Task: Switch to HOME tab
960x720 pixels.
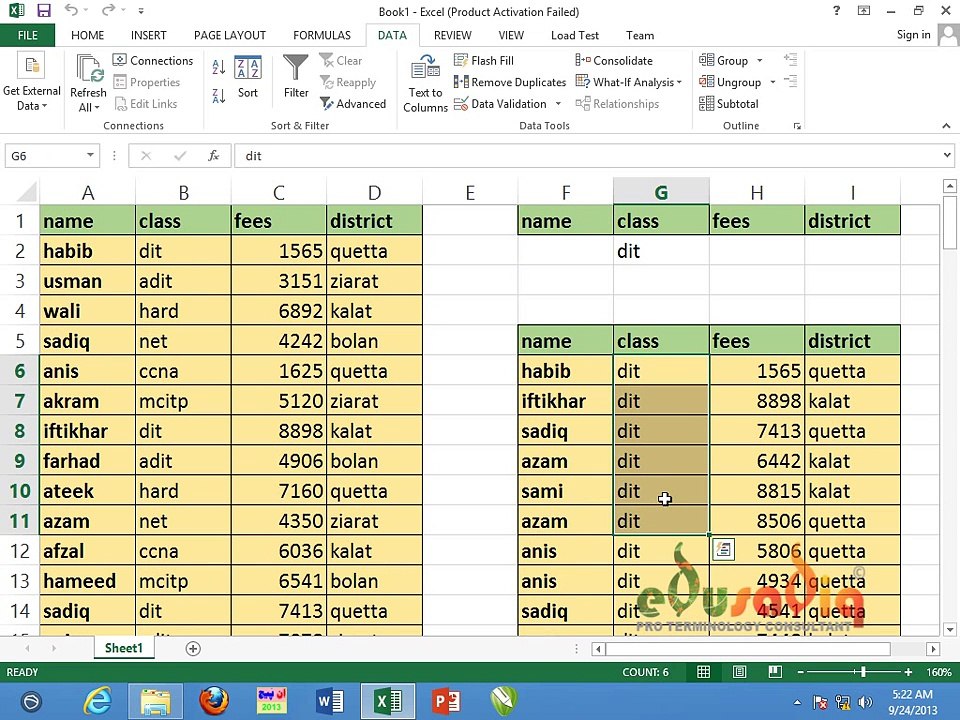Action: (x=88, y=35)
